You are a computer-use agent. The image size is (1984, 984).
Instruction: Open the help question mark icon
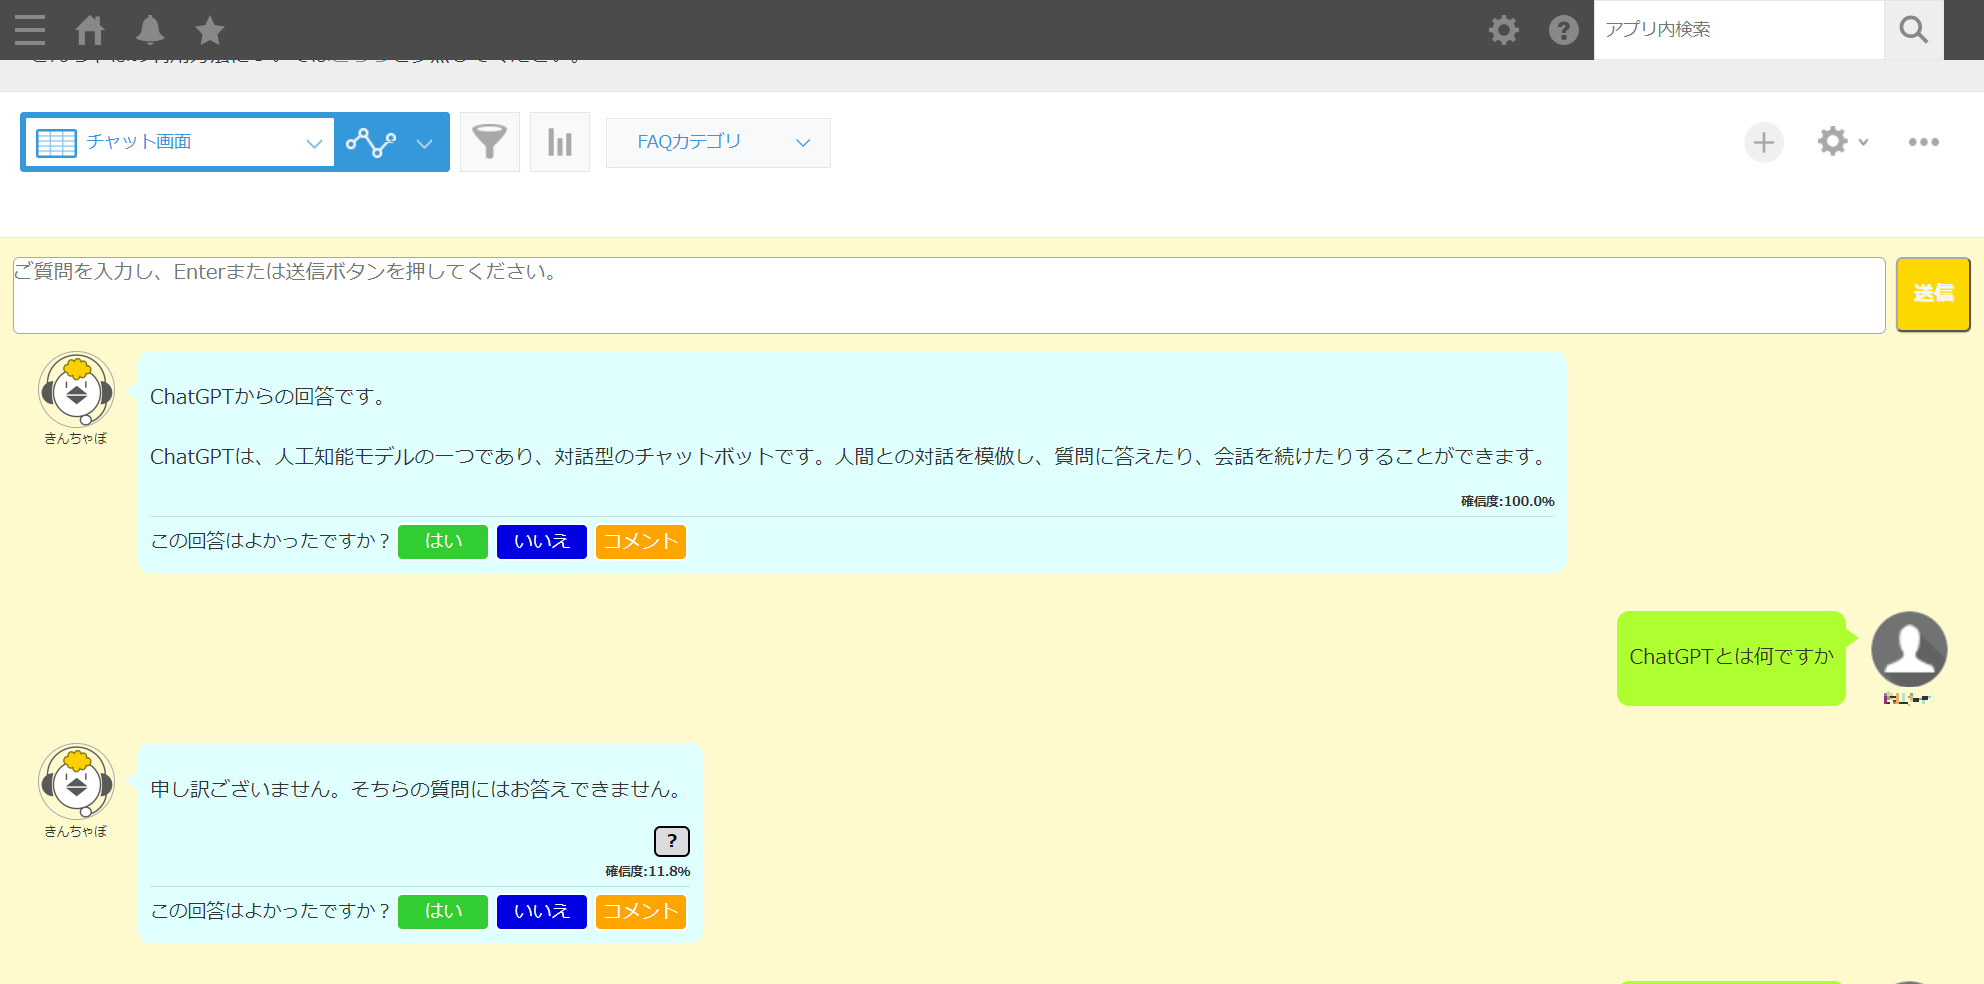pos(1563,30)
